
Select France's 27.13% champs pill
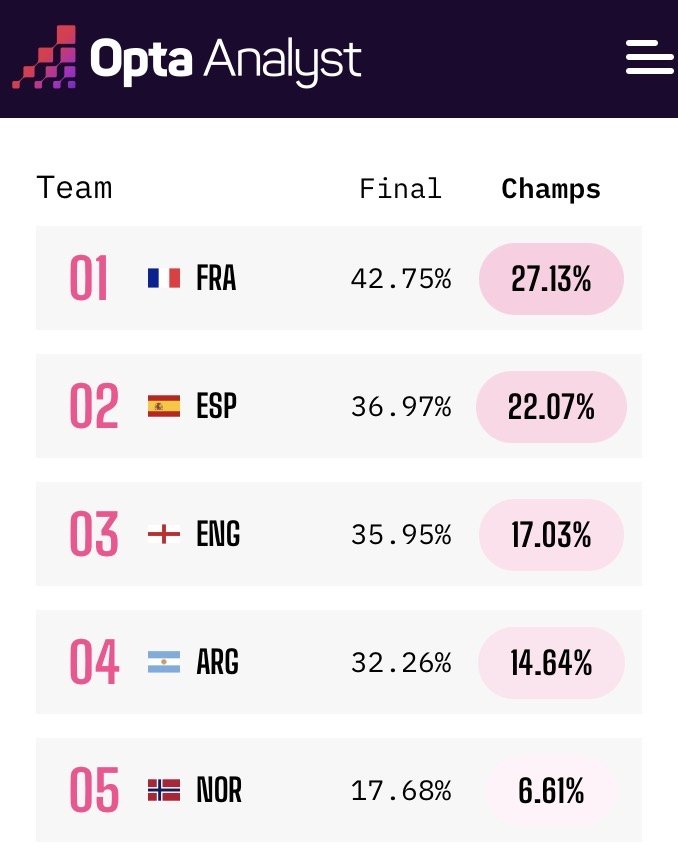(551, 278)
